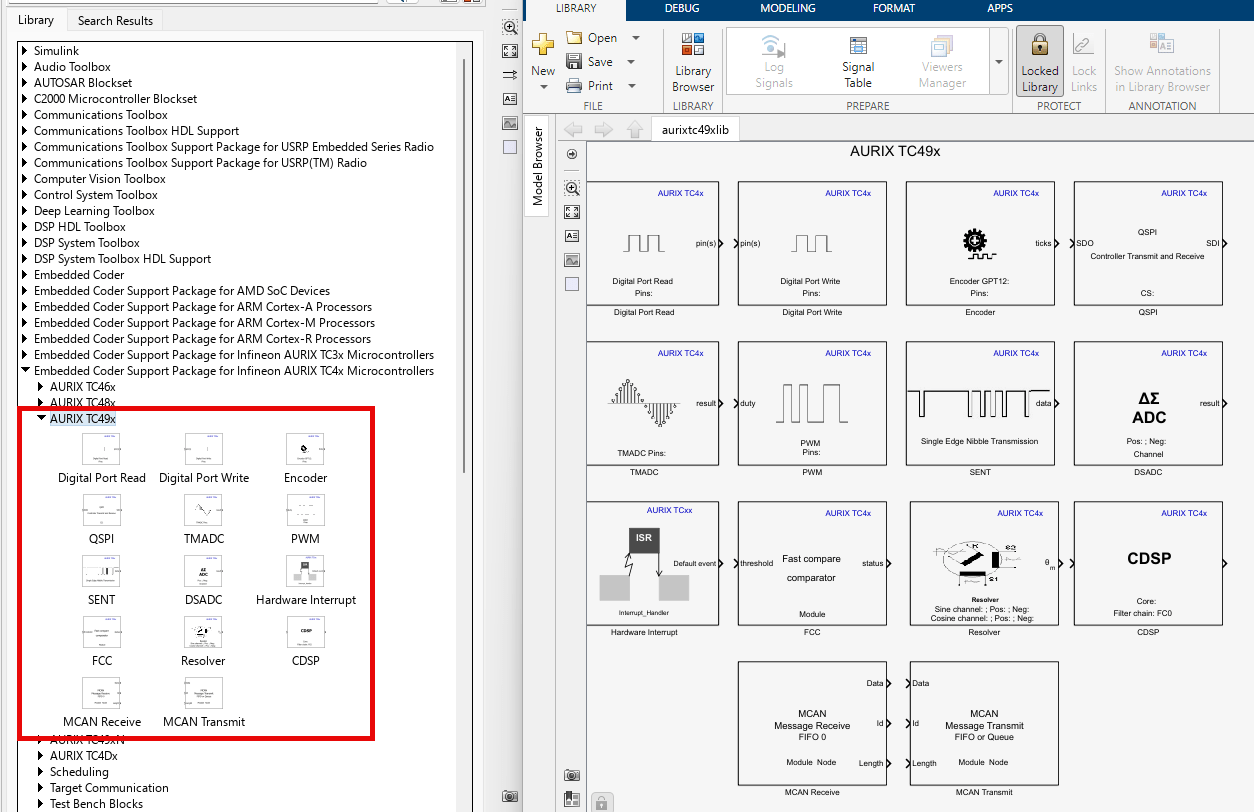Click the MCAN Receive block on canvas

coord(812,723)
